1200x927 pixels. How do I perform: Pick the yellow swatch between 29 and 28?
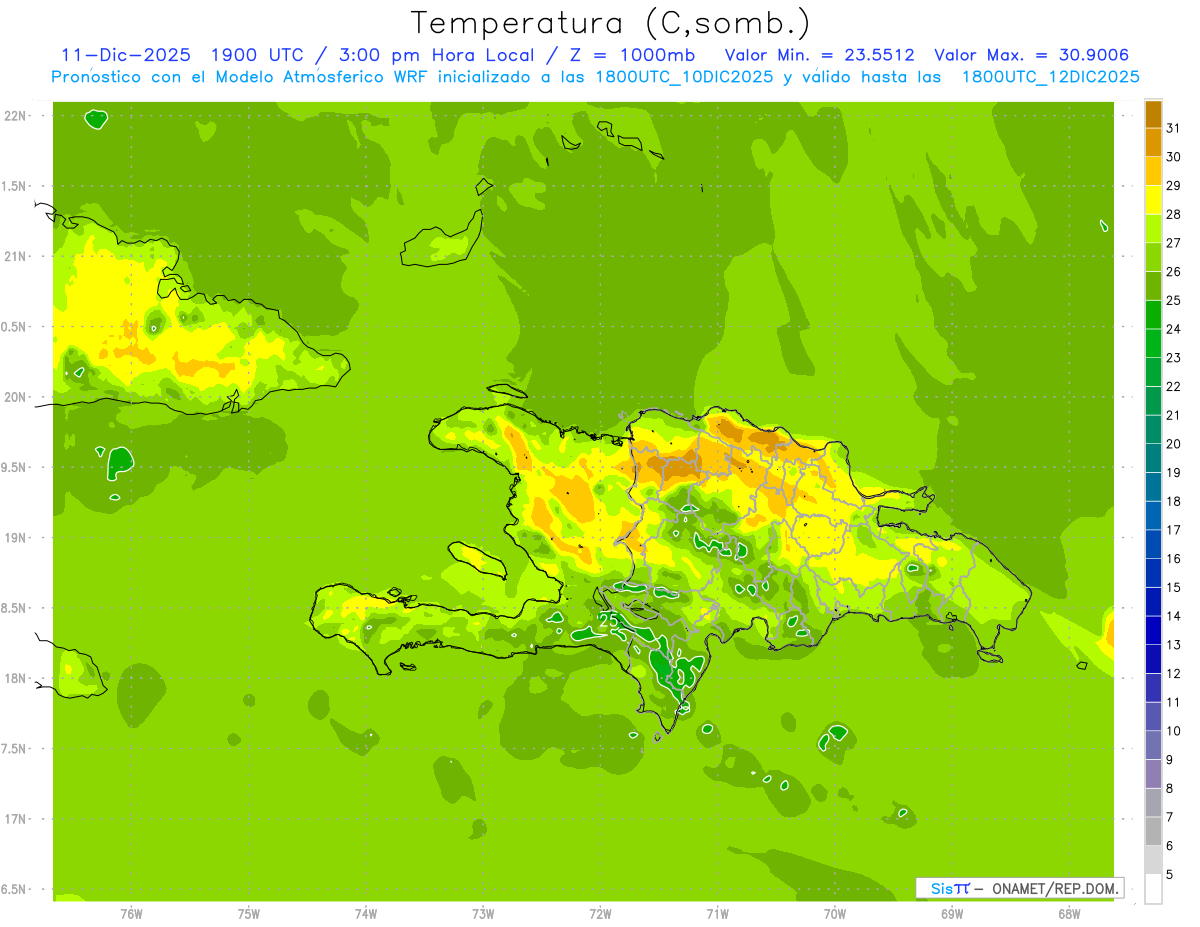pos(1153,200)
